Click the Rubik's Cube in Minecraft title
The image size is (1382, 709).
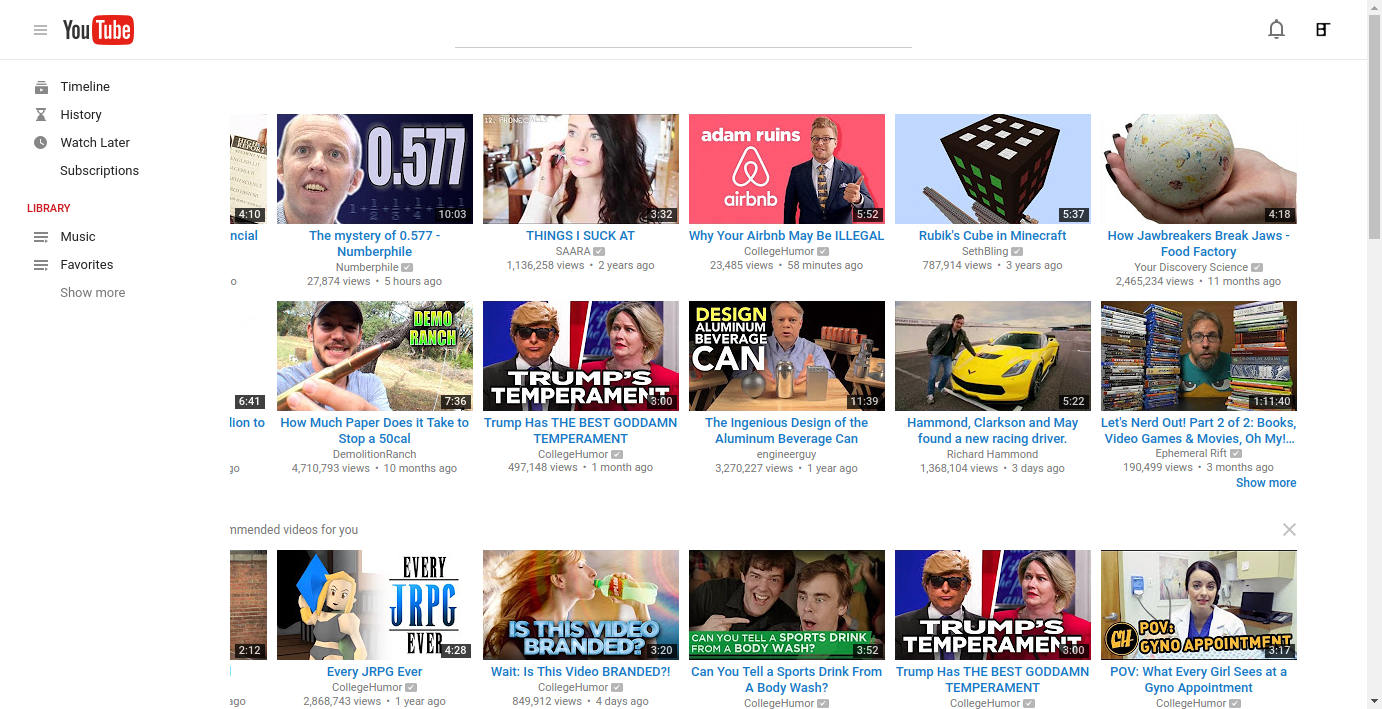(993, 236)
